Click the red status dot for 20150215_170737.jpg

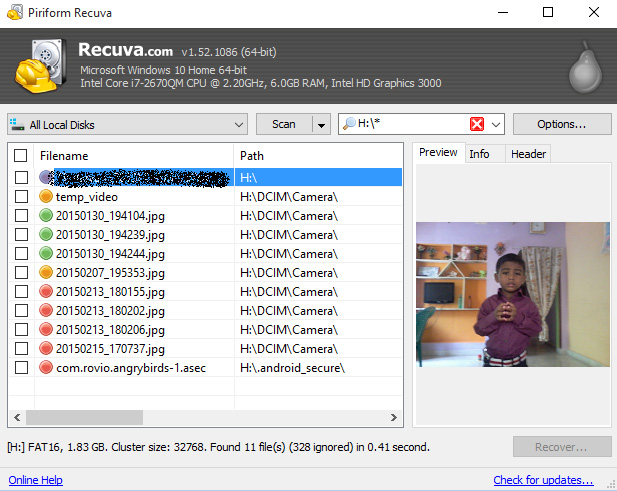[46, 348]
